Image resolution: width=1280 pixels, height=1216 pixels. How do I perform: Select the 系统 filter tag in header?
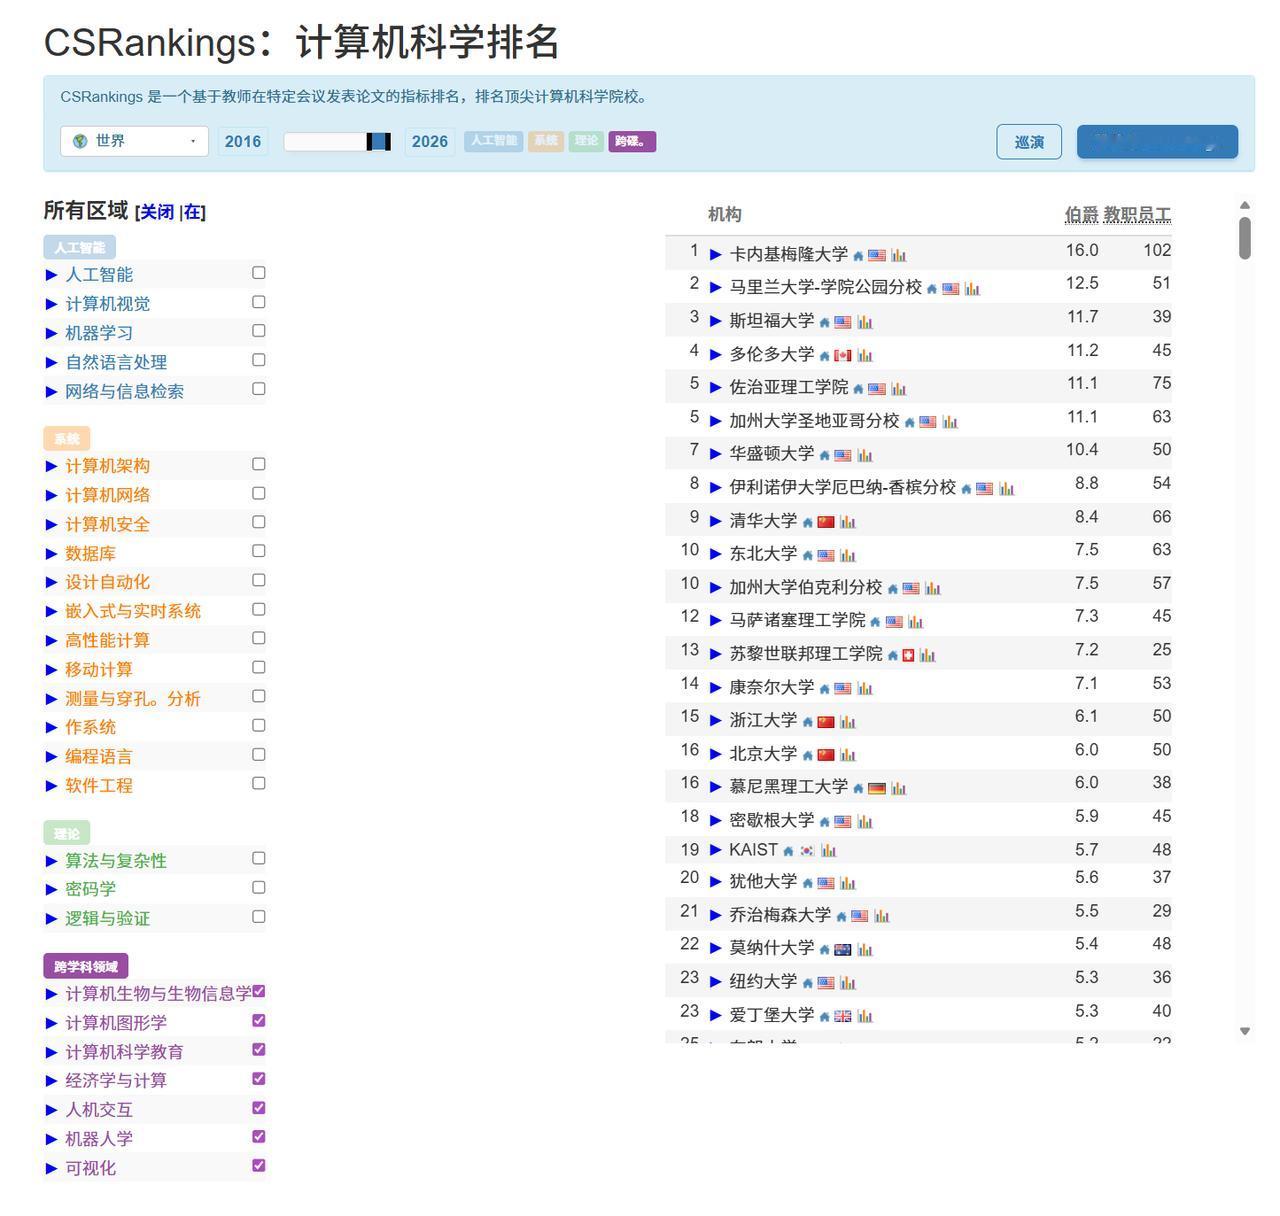point(546,141)
